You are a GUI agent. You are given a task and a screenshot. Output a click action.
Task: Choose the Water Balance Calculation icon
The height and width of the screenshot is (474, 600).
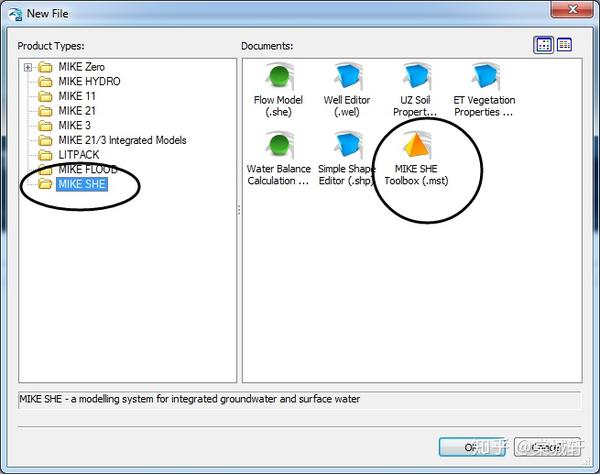pyautogui.click(x=279, y=158)
